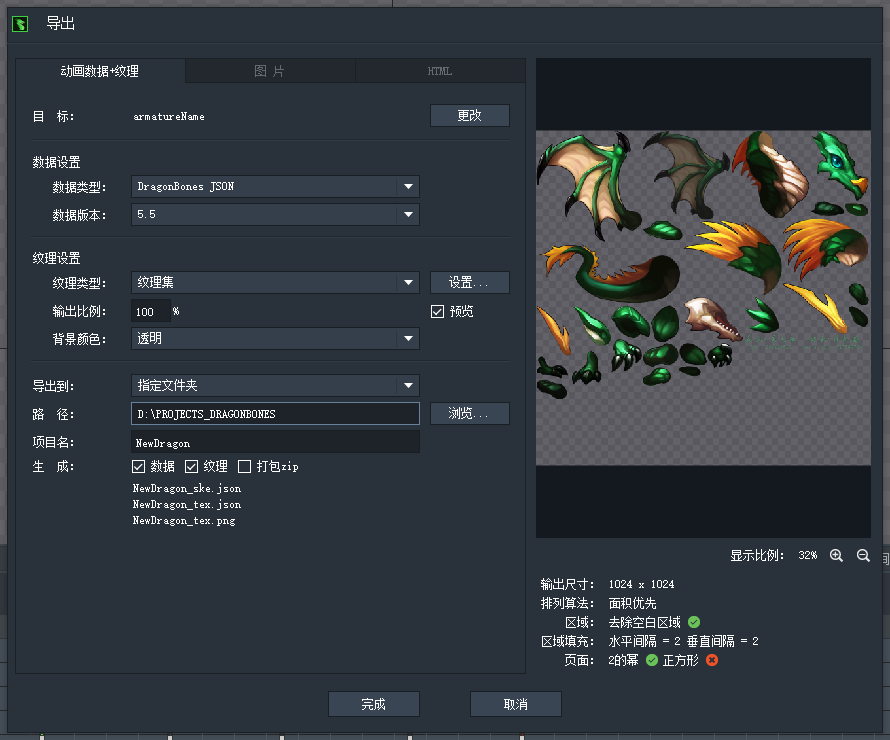
Task: Click the 完成 finish button
Action: [374, 704]
